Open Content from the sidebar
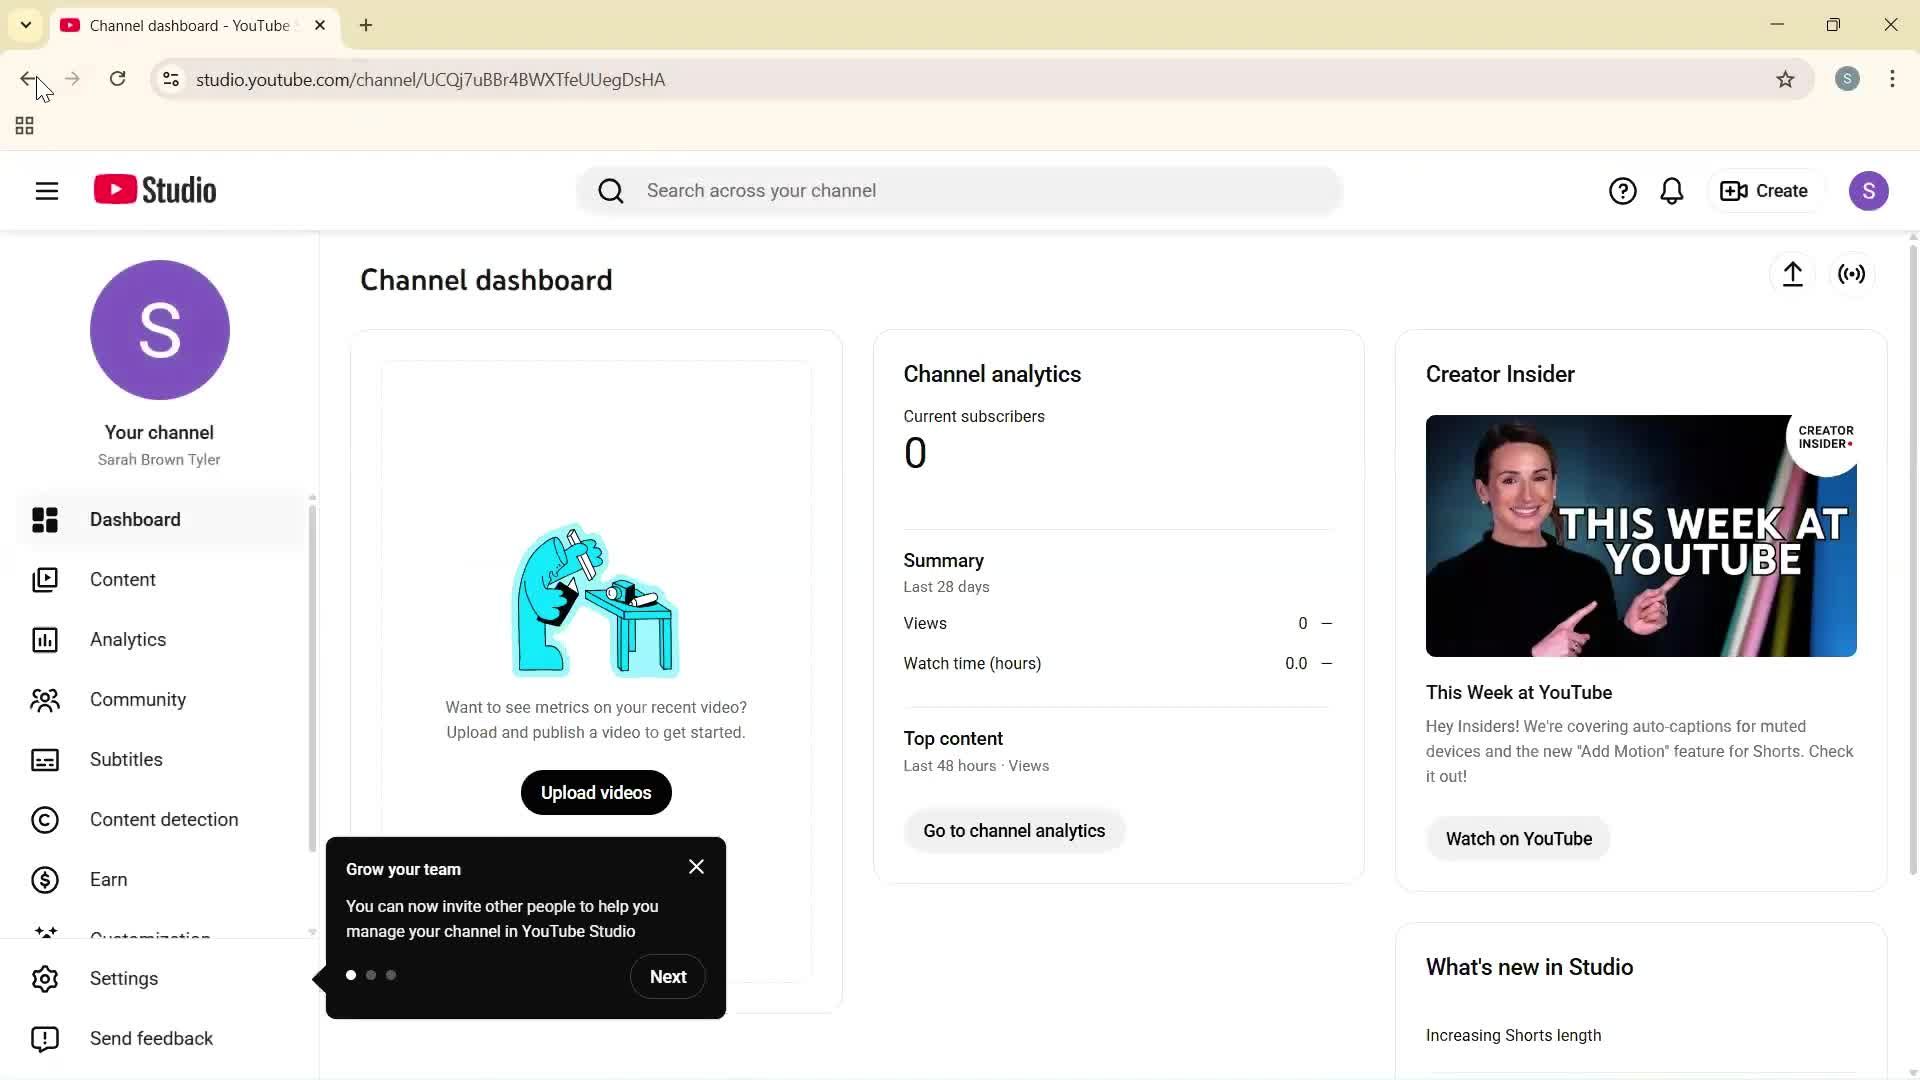This screenshot has height=1080, width=1920. tap(122, 579)
